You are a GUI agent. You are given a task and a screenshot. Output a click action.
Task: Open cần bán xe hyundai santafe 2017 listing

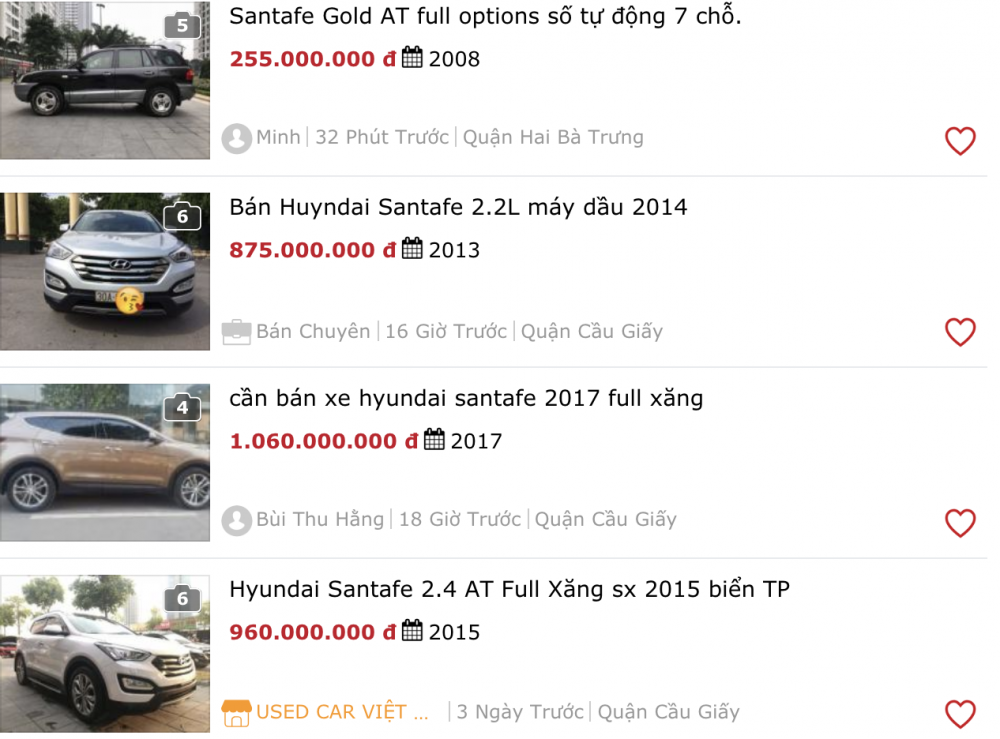coord(466,398)
